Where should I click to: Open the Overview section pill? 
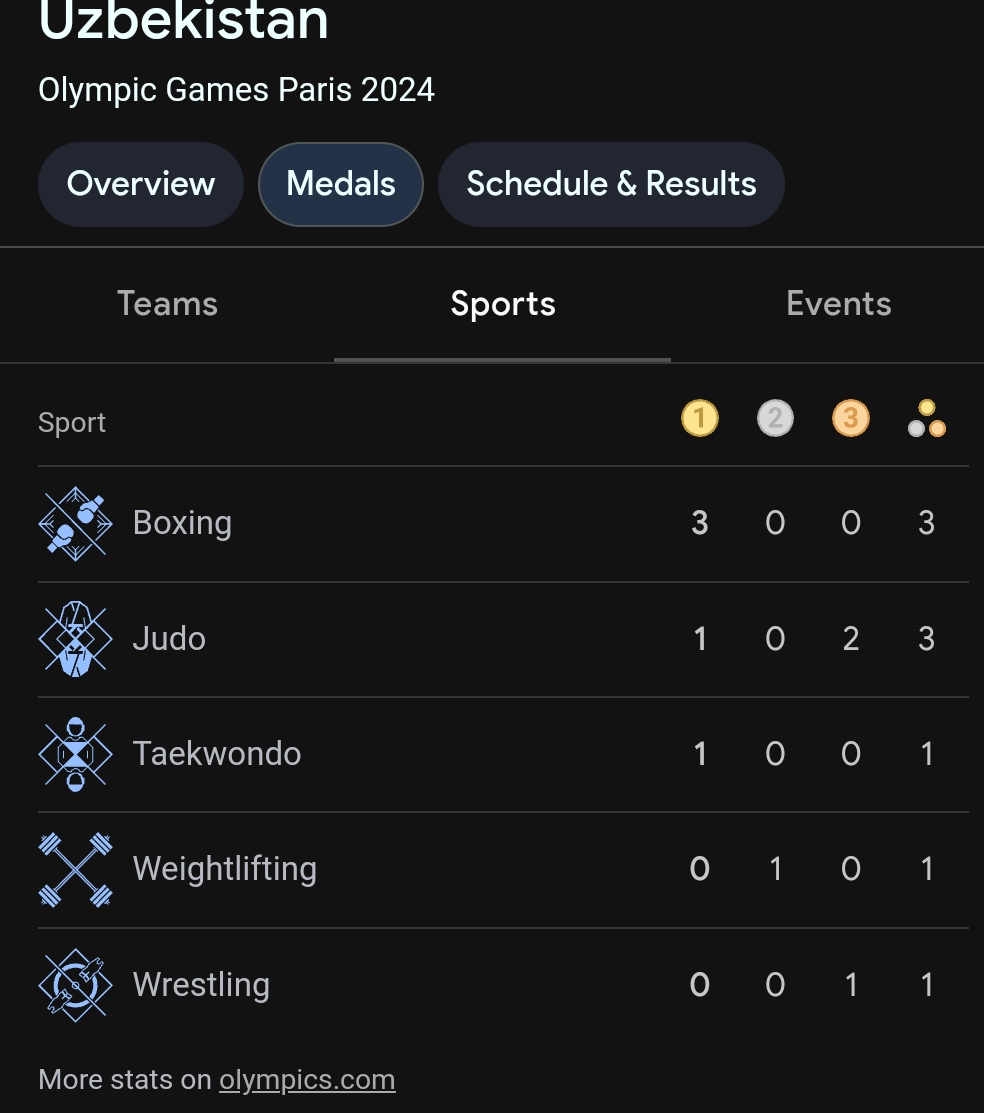(141, 184)
